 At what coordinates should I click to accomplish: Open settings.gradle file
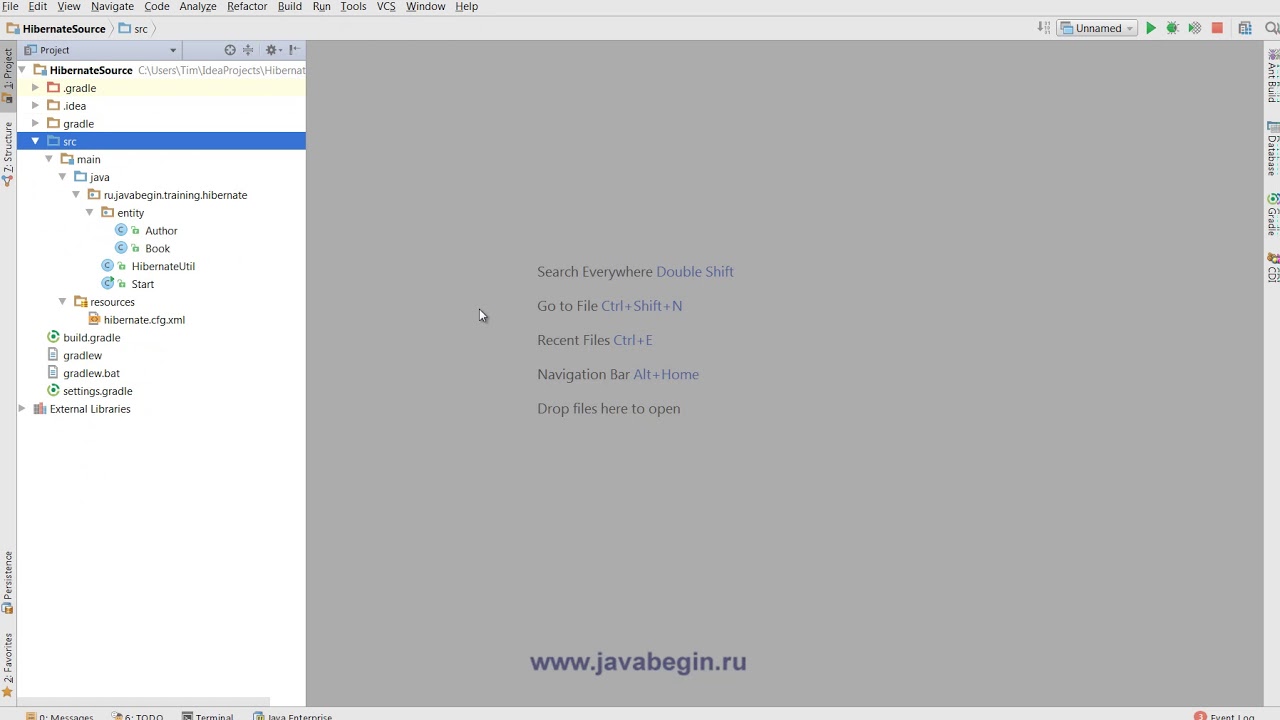[97, 392]
